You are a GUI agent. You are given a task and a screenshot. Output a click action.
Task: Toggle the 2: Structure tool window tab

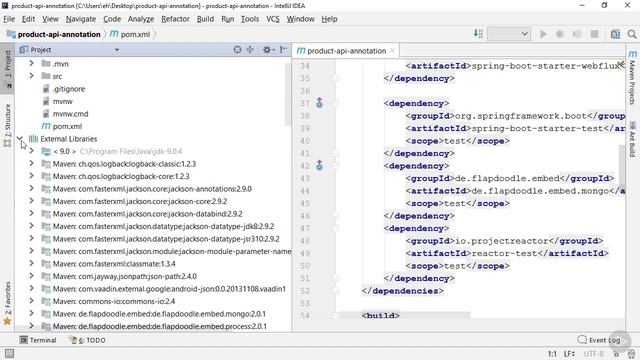pos(7,125)
